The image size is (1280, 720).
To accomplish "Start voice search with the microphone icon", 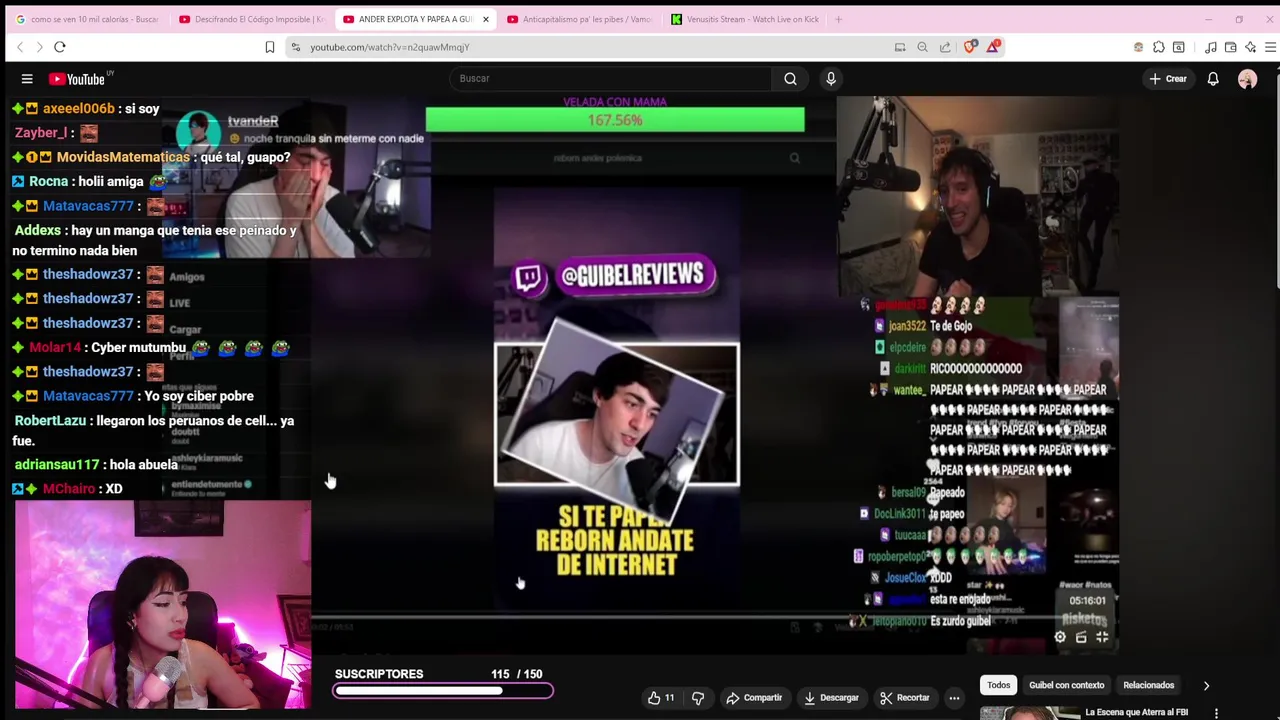I will pyautogui.click(x=830, y=79).
